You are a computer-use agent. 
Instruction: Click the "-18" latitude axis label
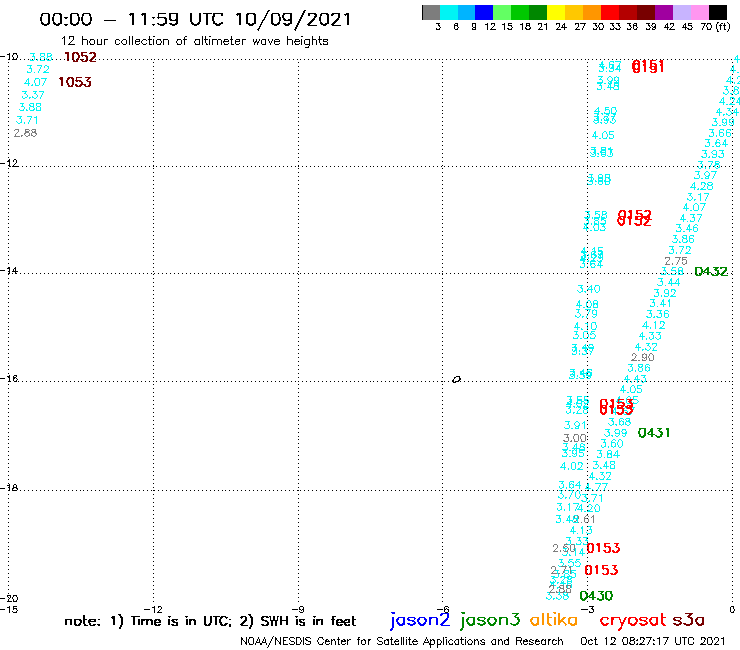click(x=8, y=488)
